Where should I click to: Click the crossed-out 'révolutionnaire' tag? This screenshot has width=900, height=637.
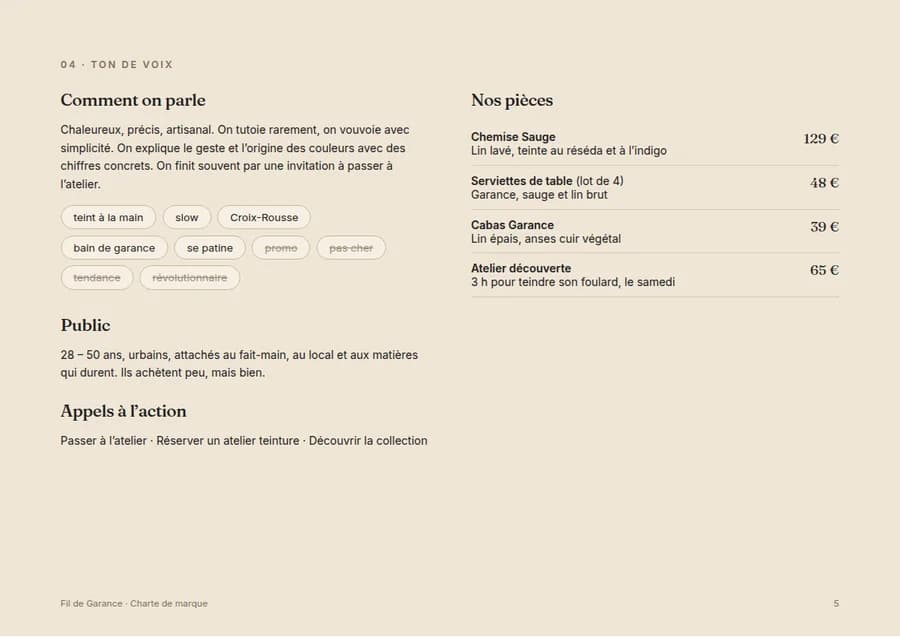[189, 278]
